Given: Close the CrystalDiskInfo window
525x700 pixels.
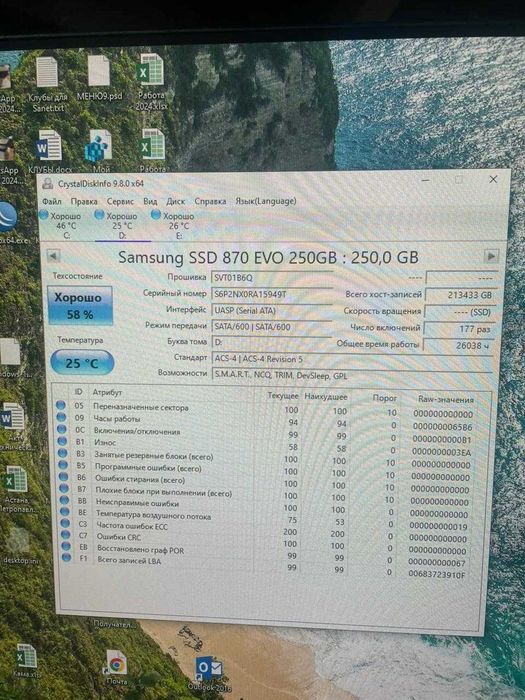Looking at the screenshot, I should [493, 179].
